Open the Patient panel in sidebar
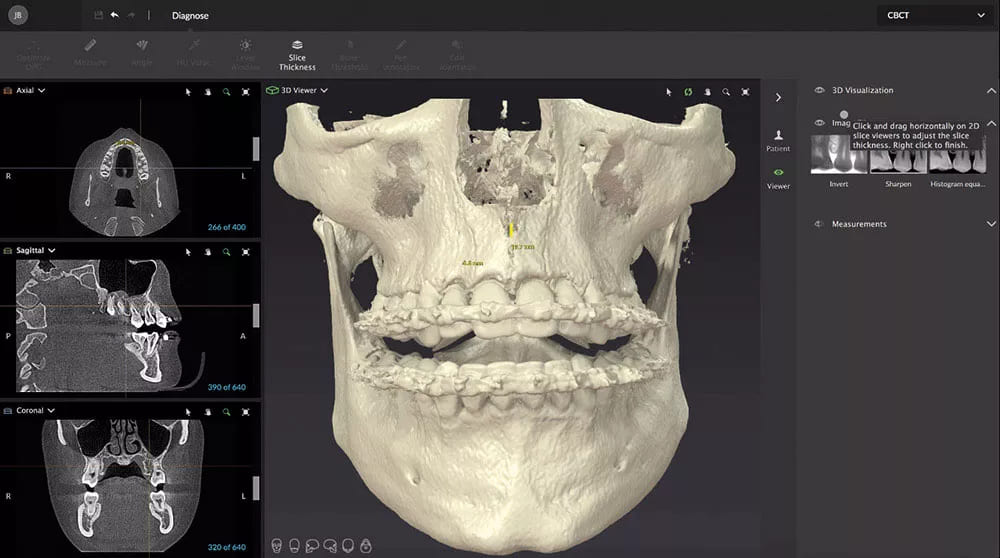This screenshot has width=1000, height=558. pyautogui.click(x=778, y=140)
